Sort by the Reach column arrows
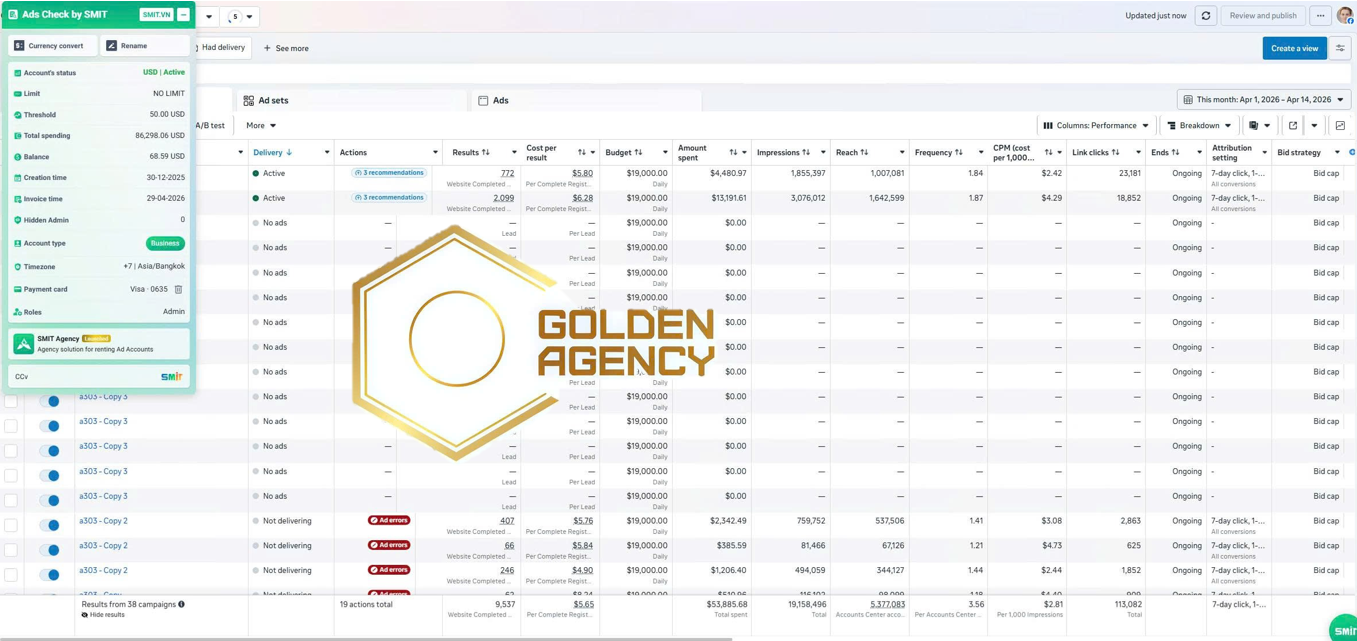This screenshot has height=641, width=1357. click(x=864, y=153)
